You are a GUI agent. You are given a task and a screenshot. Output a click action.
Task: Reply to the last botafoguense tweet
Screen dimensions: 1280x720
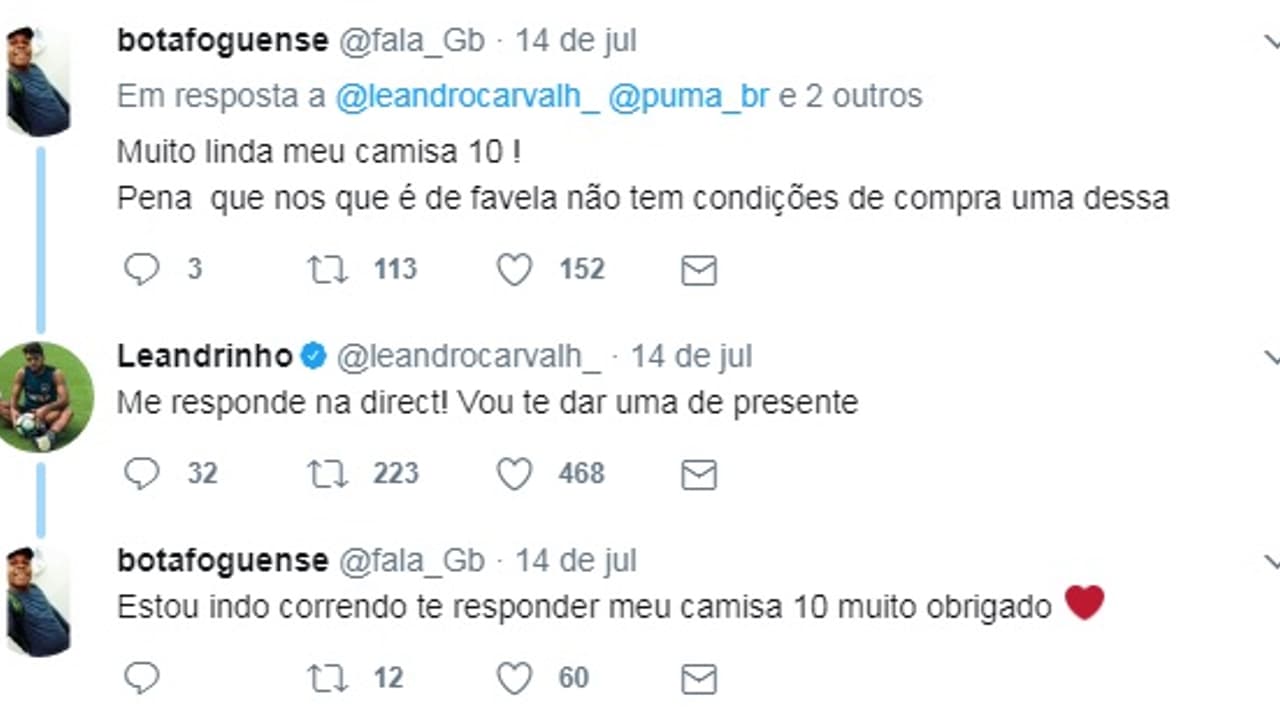point(141,678)
